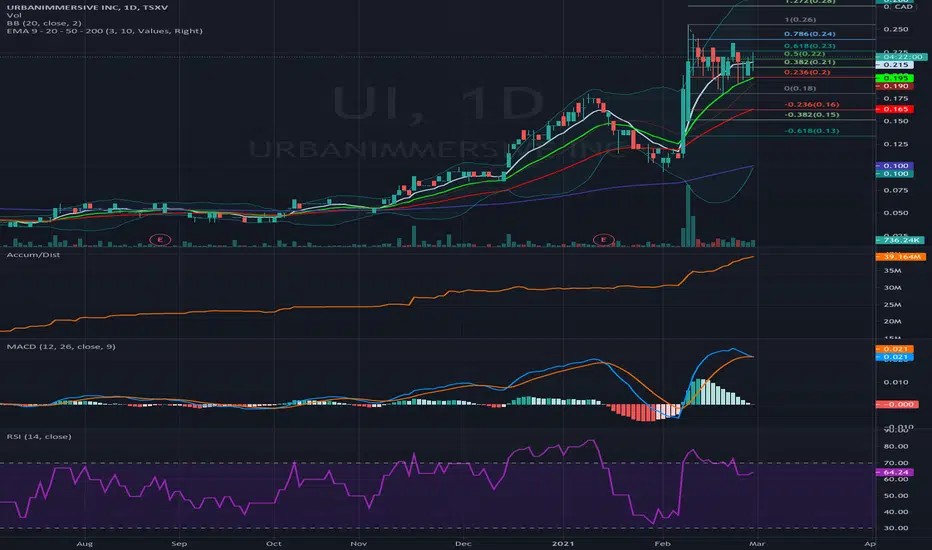932x550 pixels.
Task: Click Nov on the time axis
Action: click(358, 543)
